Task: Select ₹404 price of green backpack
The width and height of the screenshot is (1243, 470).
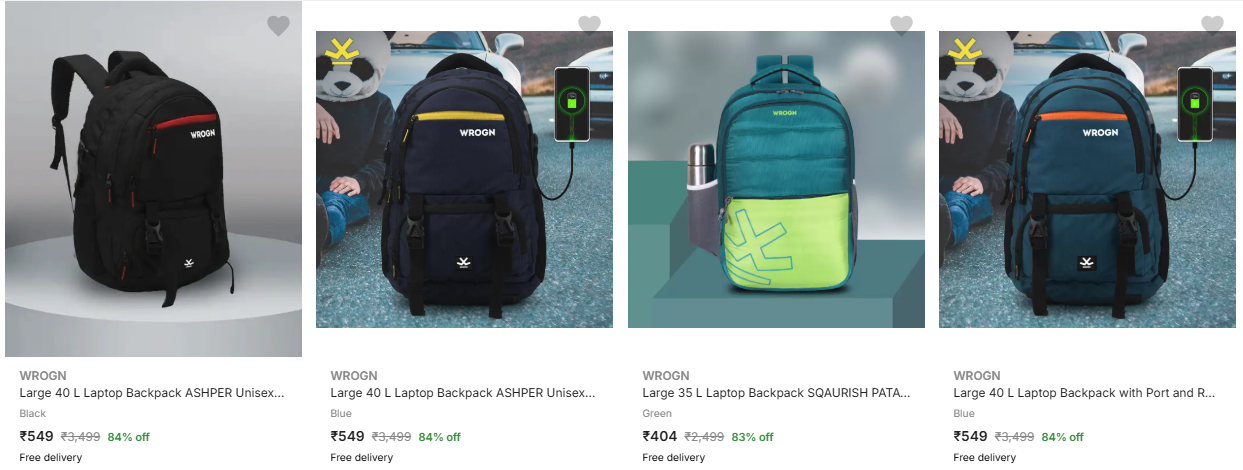Action: coord(660,436)
